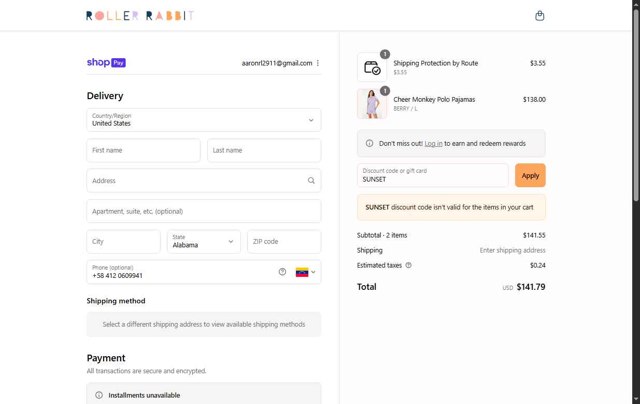Click the Cheer Monkey Polo Pajamas thumbnail

click(x=372, y=104)
